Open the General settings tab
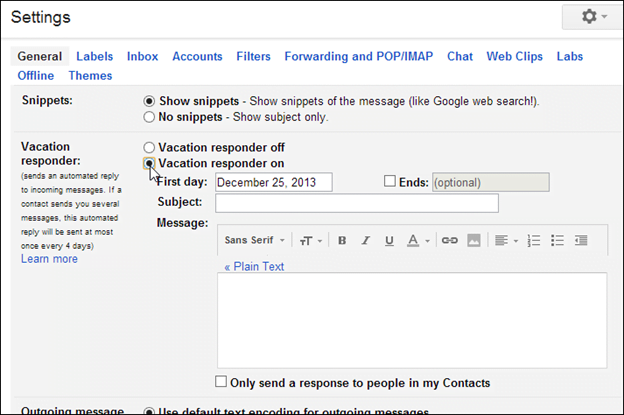This screenshot has height=415, width=624. click(39, 57)
